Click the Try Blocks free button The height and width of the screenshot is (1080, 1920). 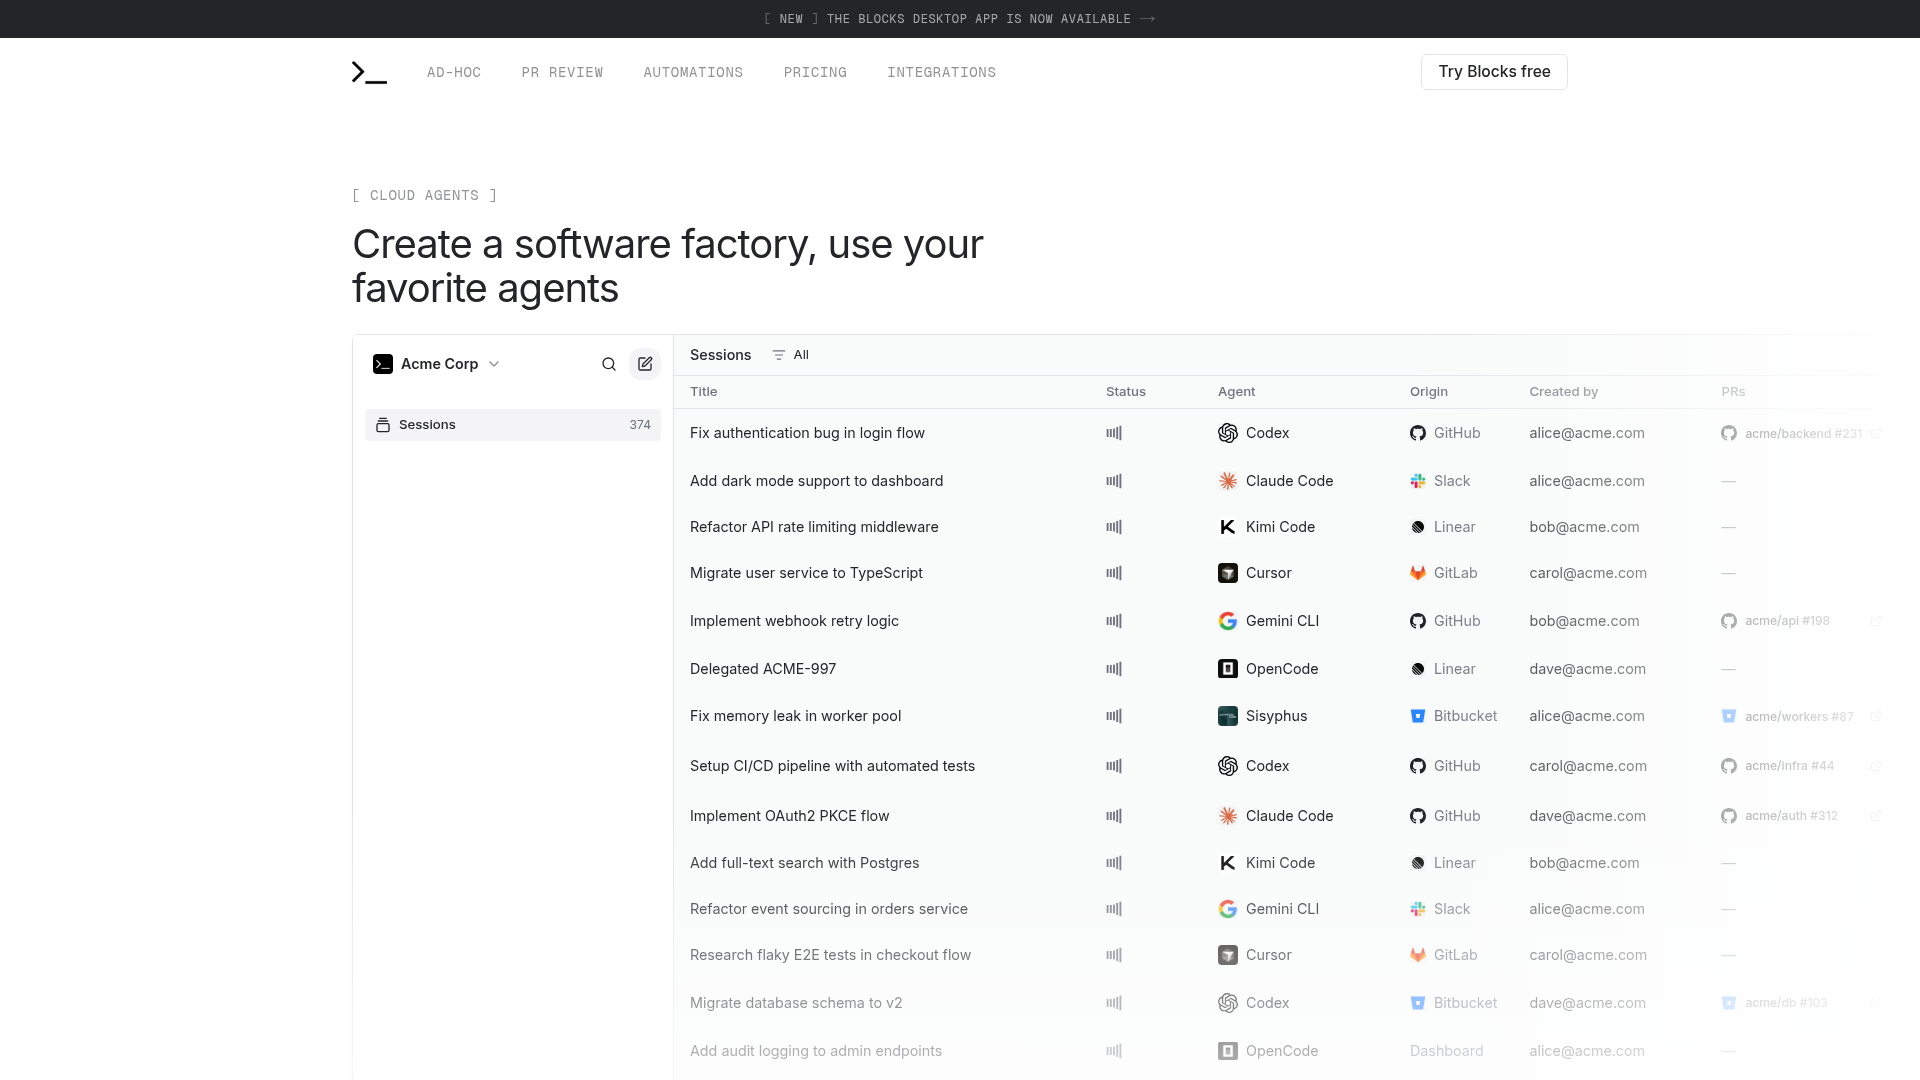tap(1494, 72)
